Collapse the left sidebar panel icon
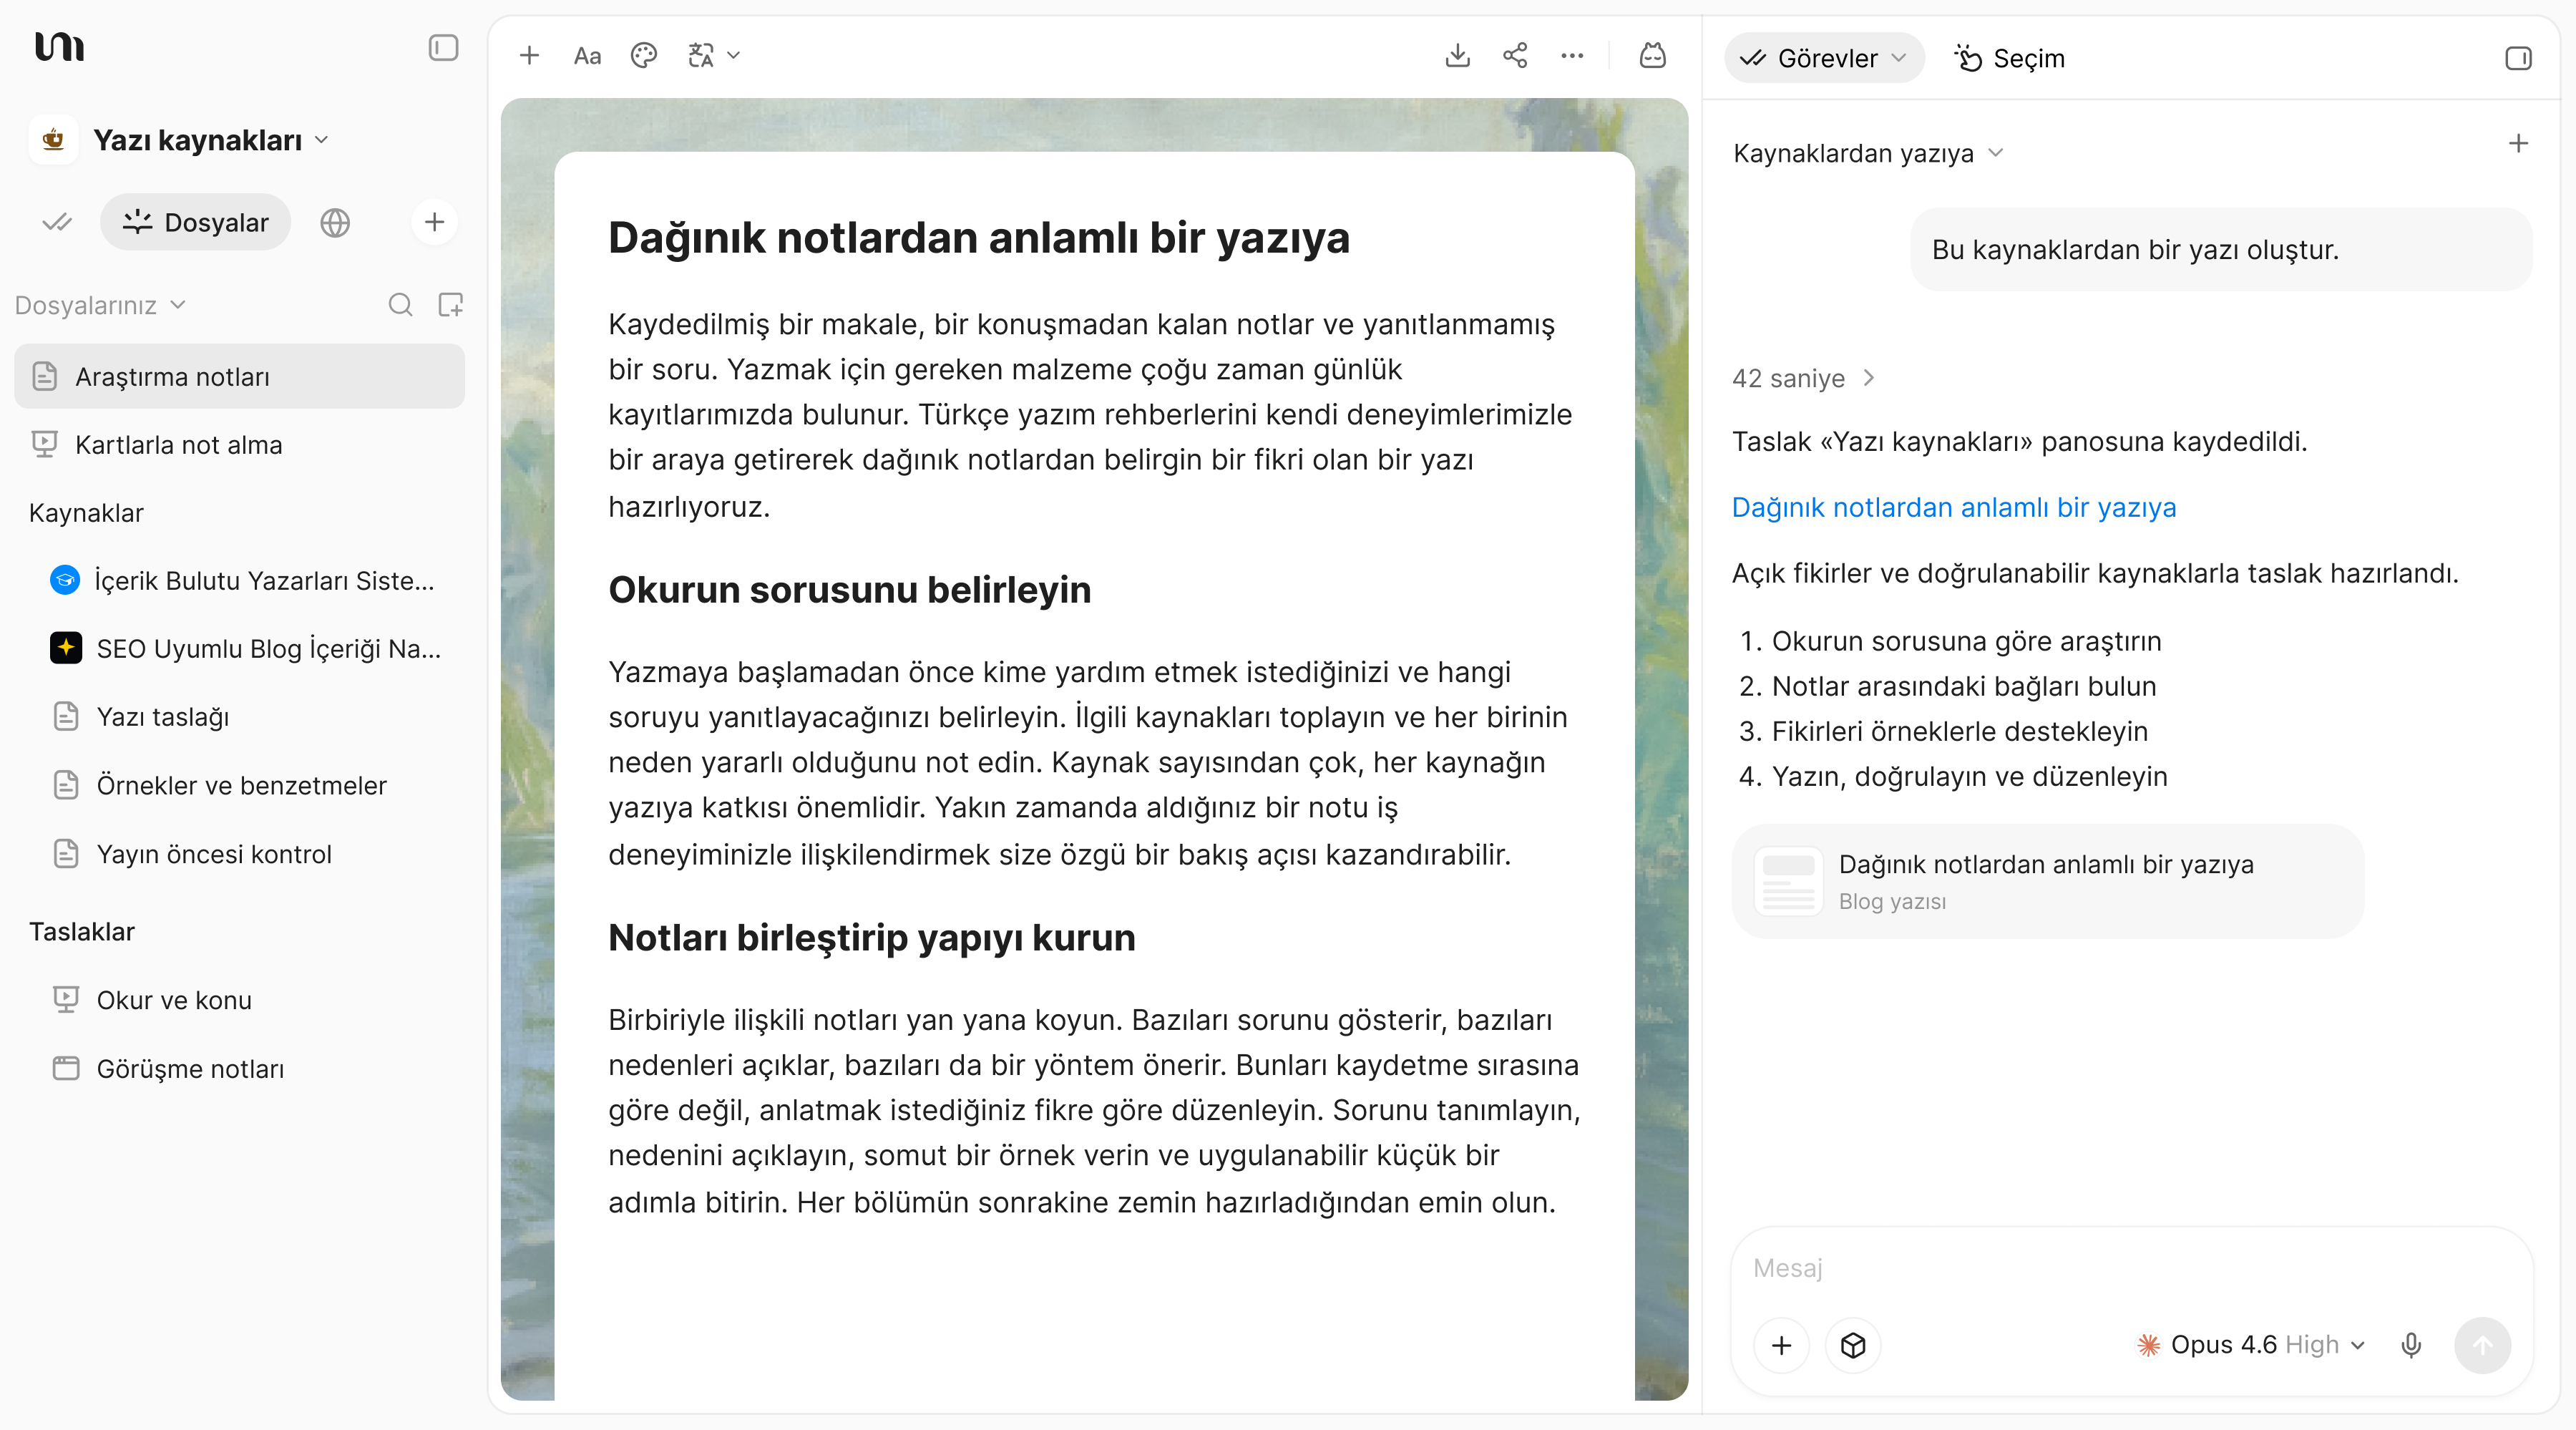The height and width of the screenshot is (1430, 2576). click(443, 48)
